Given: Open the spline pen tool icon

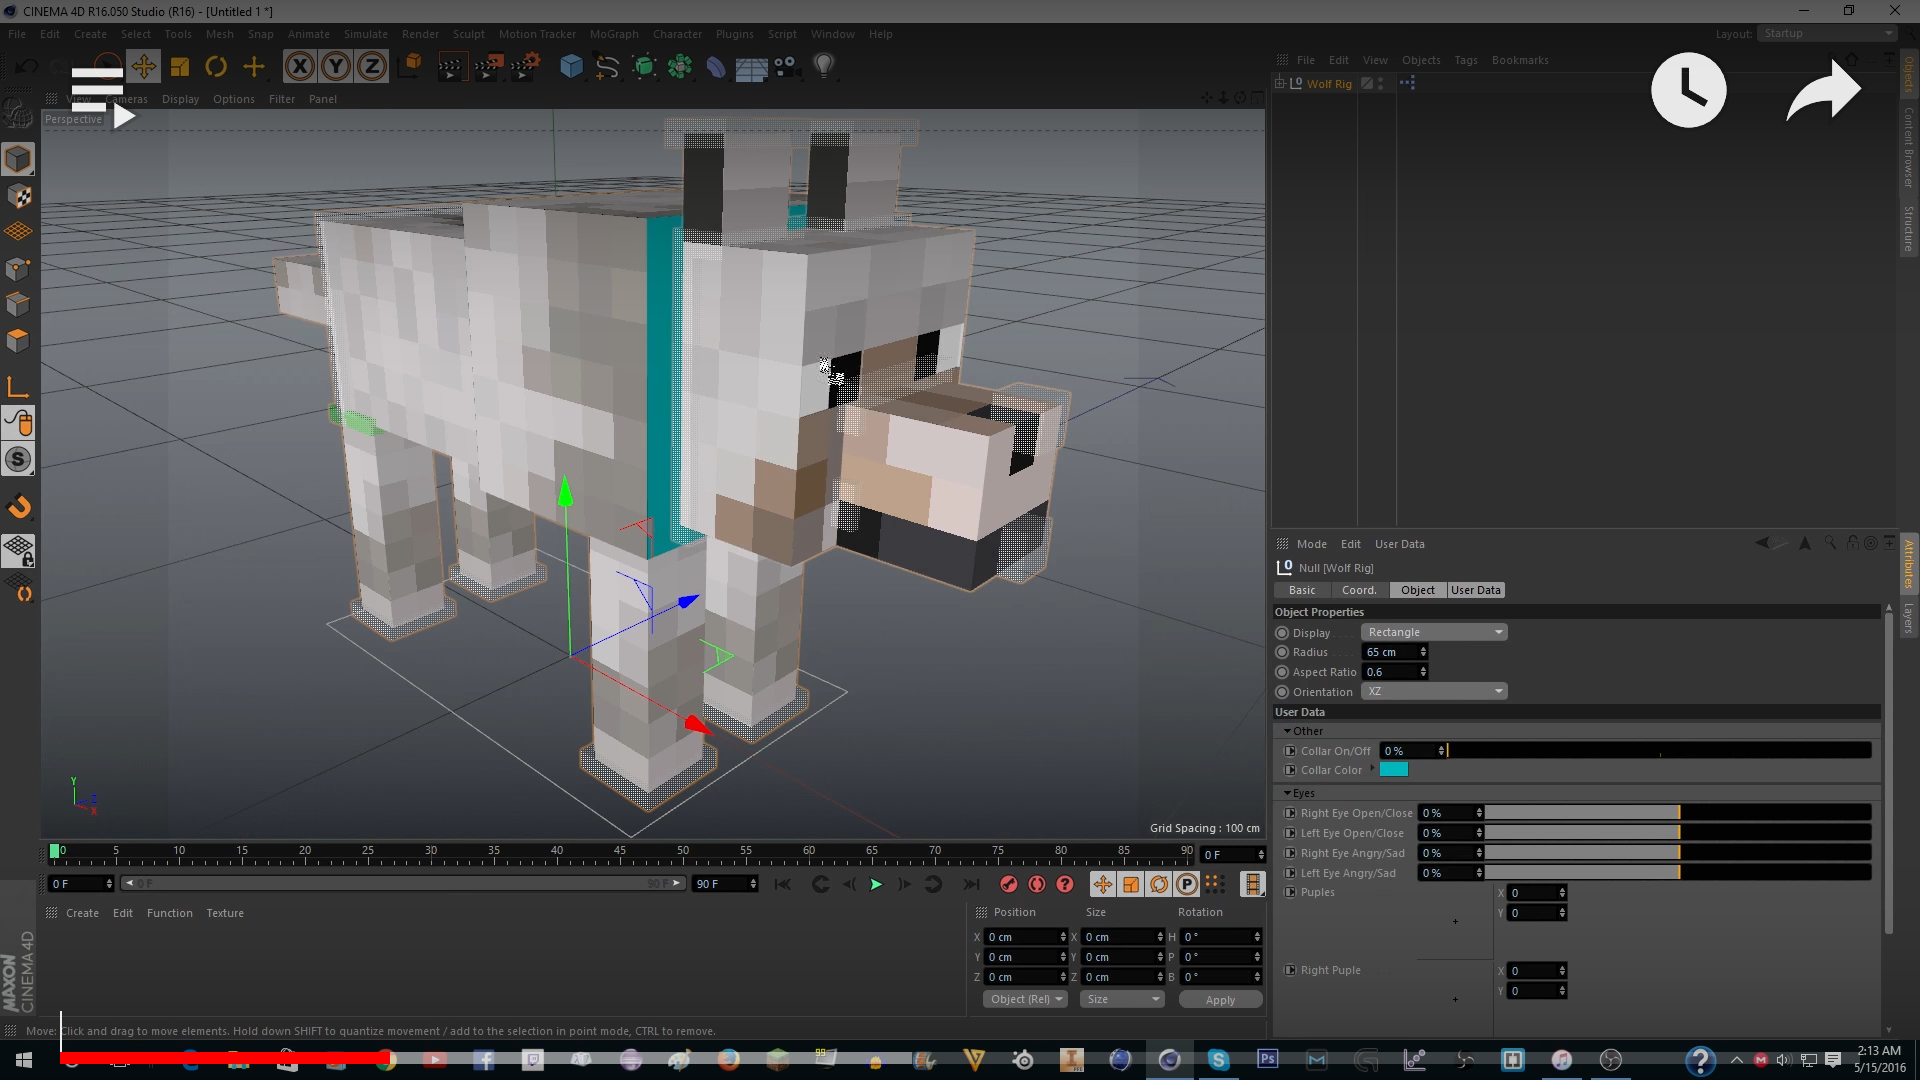Looking at the screenshot, I should click(x=607, y=67).
